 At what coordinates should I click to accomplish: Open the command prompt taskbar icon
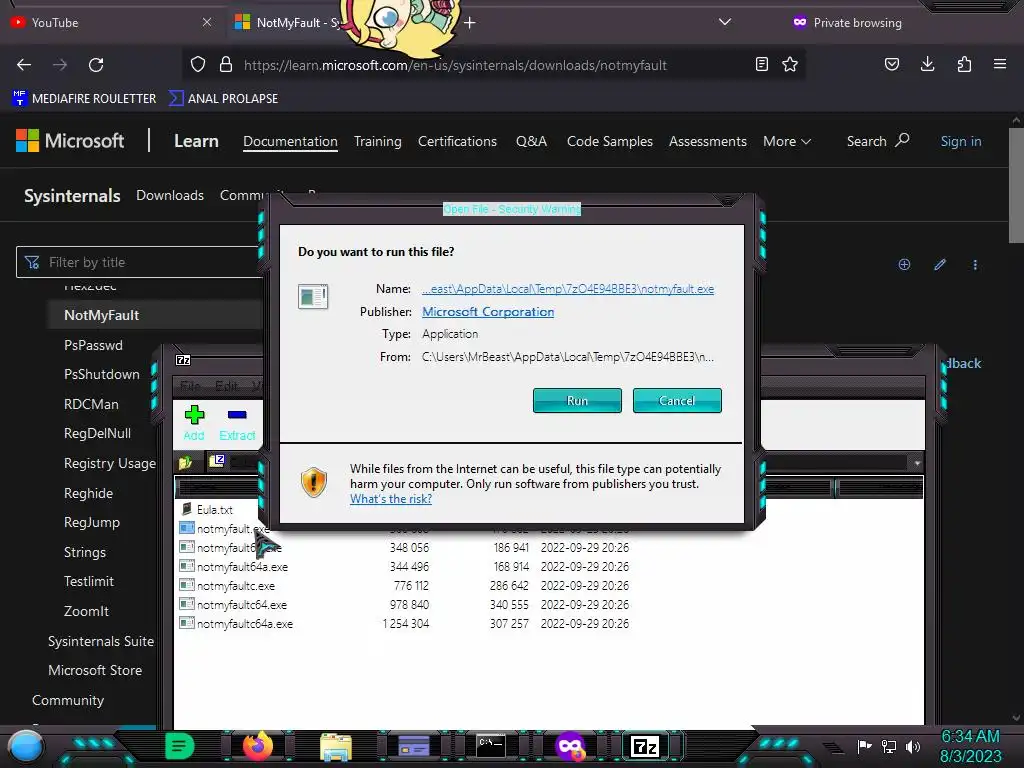click(x=490, y=746)
